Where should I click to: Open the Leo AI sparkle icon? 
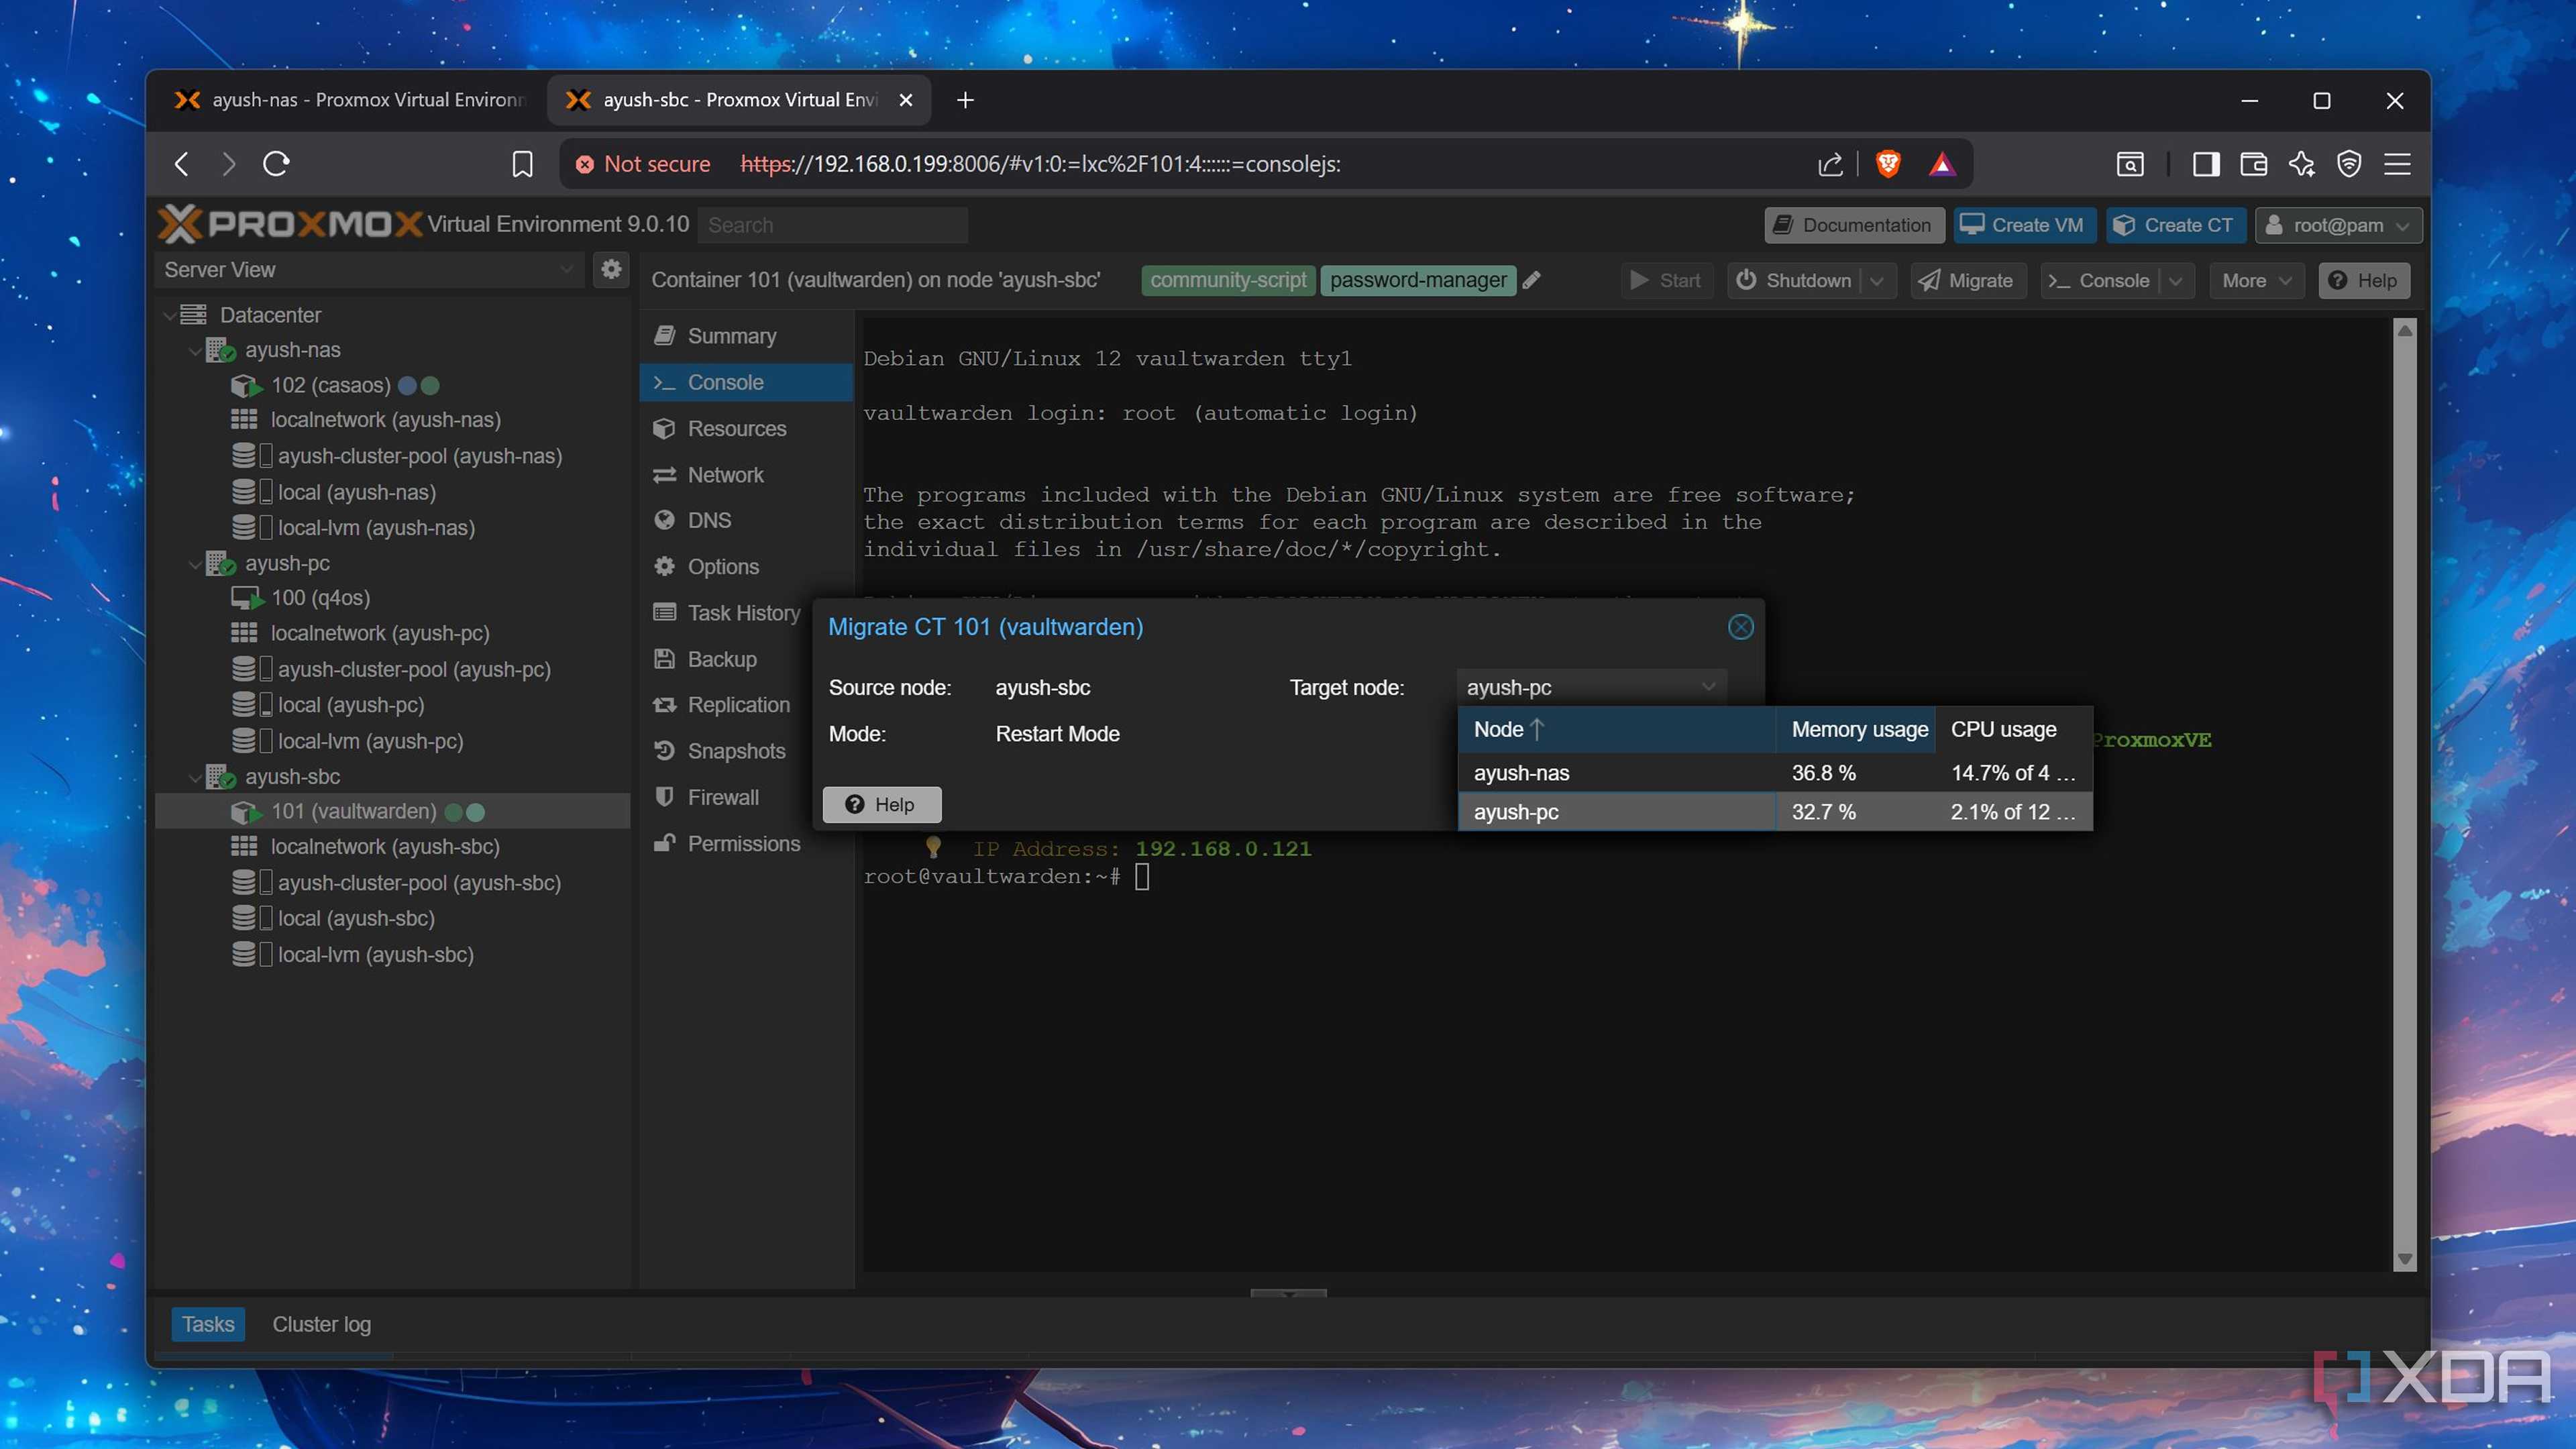click(x=2302, y=164)
